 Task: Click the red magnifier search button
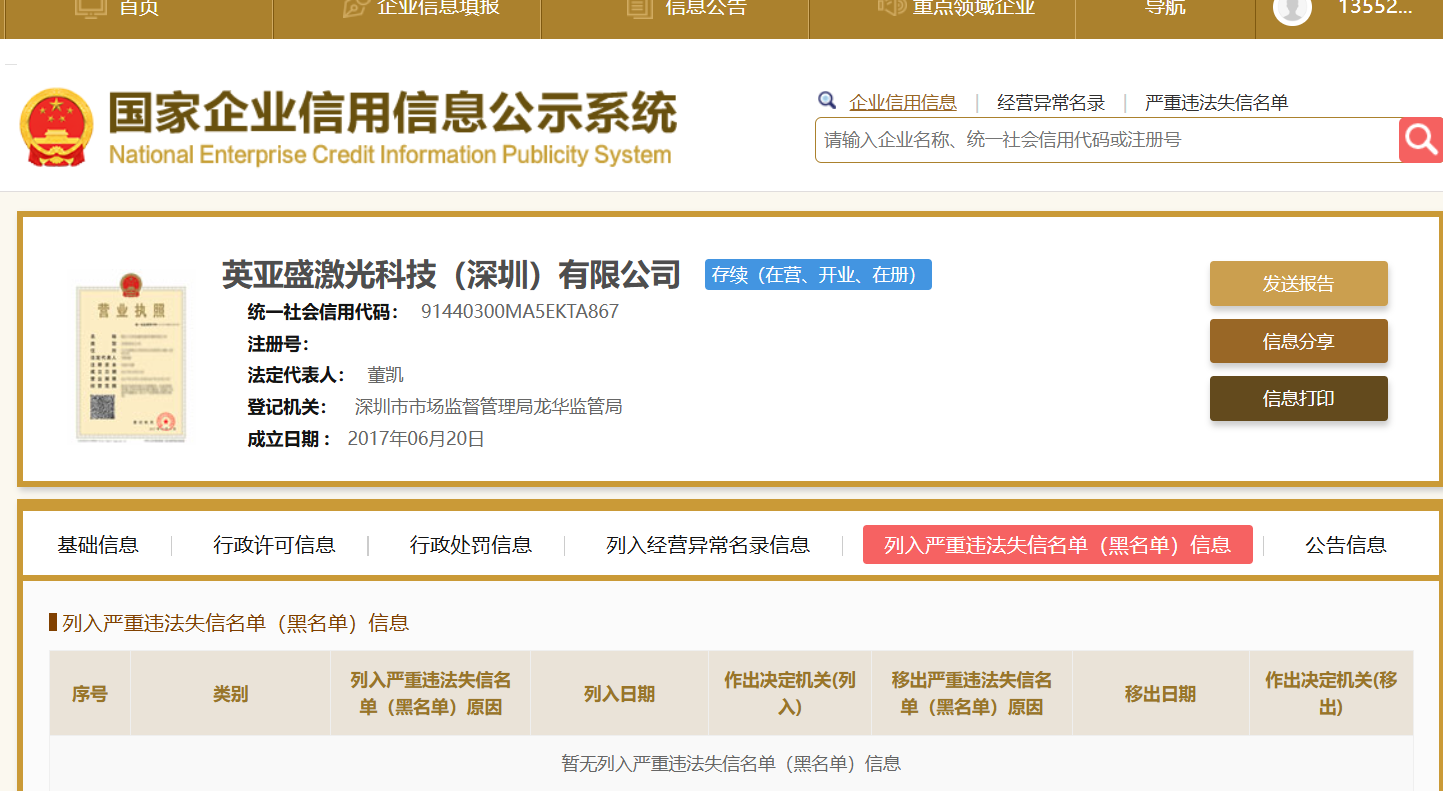point(1421,140)
